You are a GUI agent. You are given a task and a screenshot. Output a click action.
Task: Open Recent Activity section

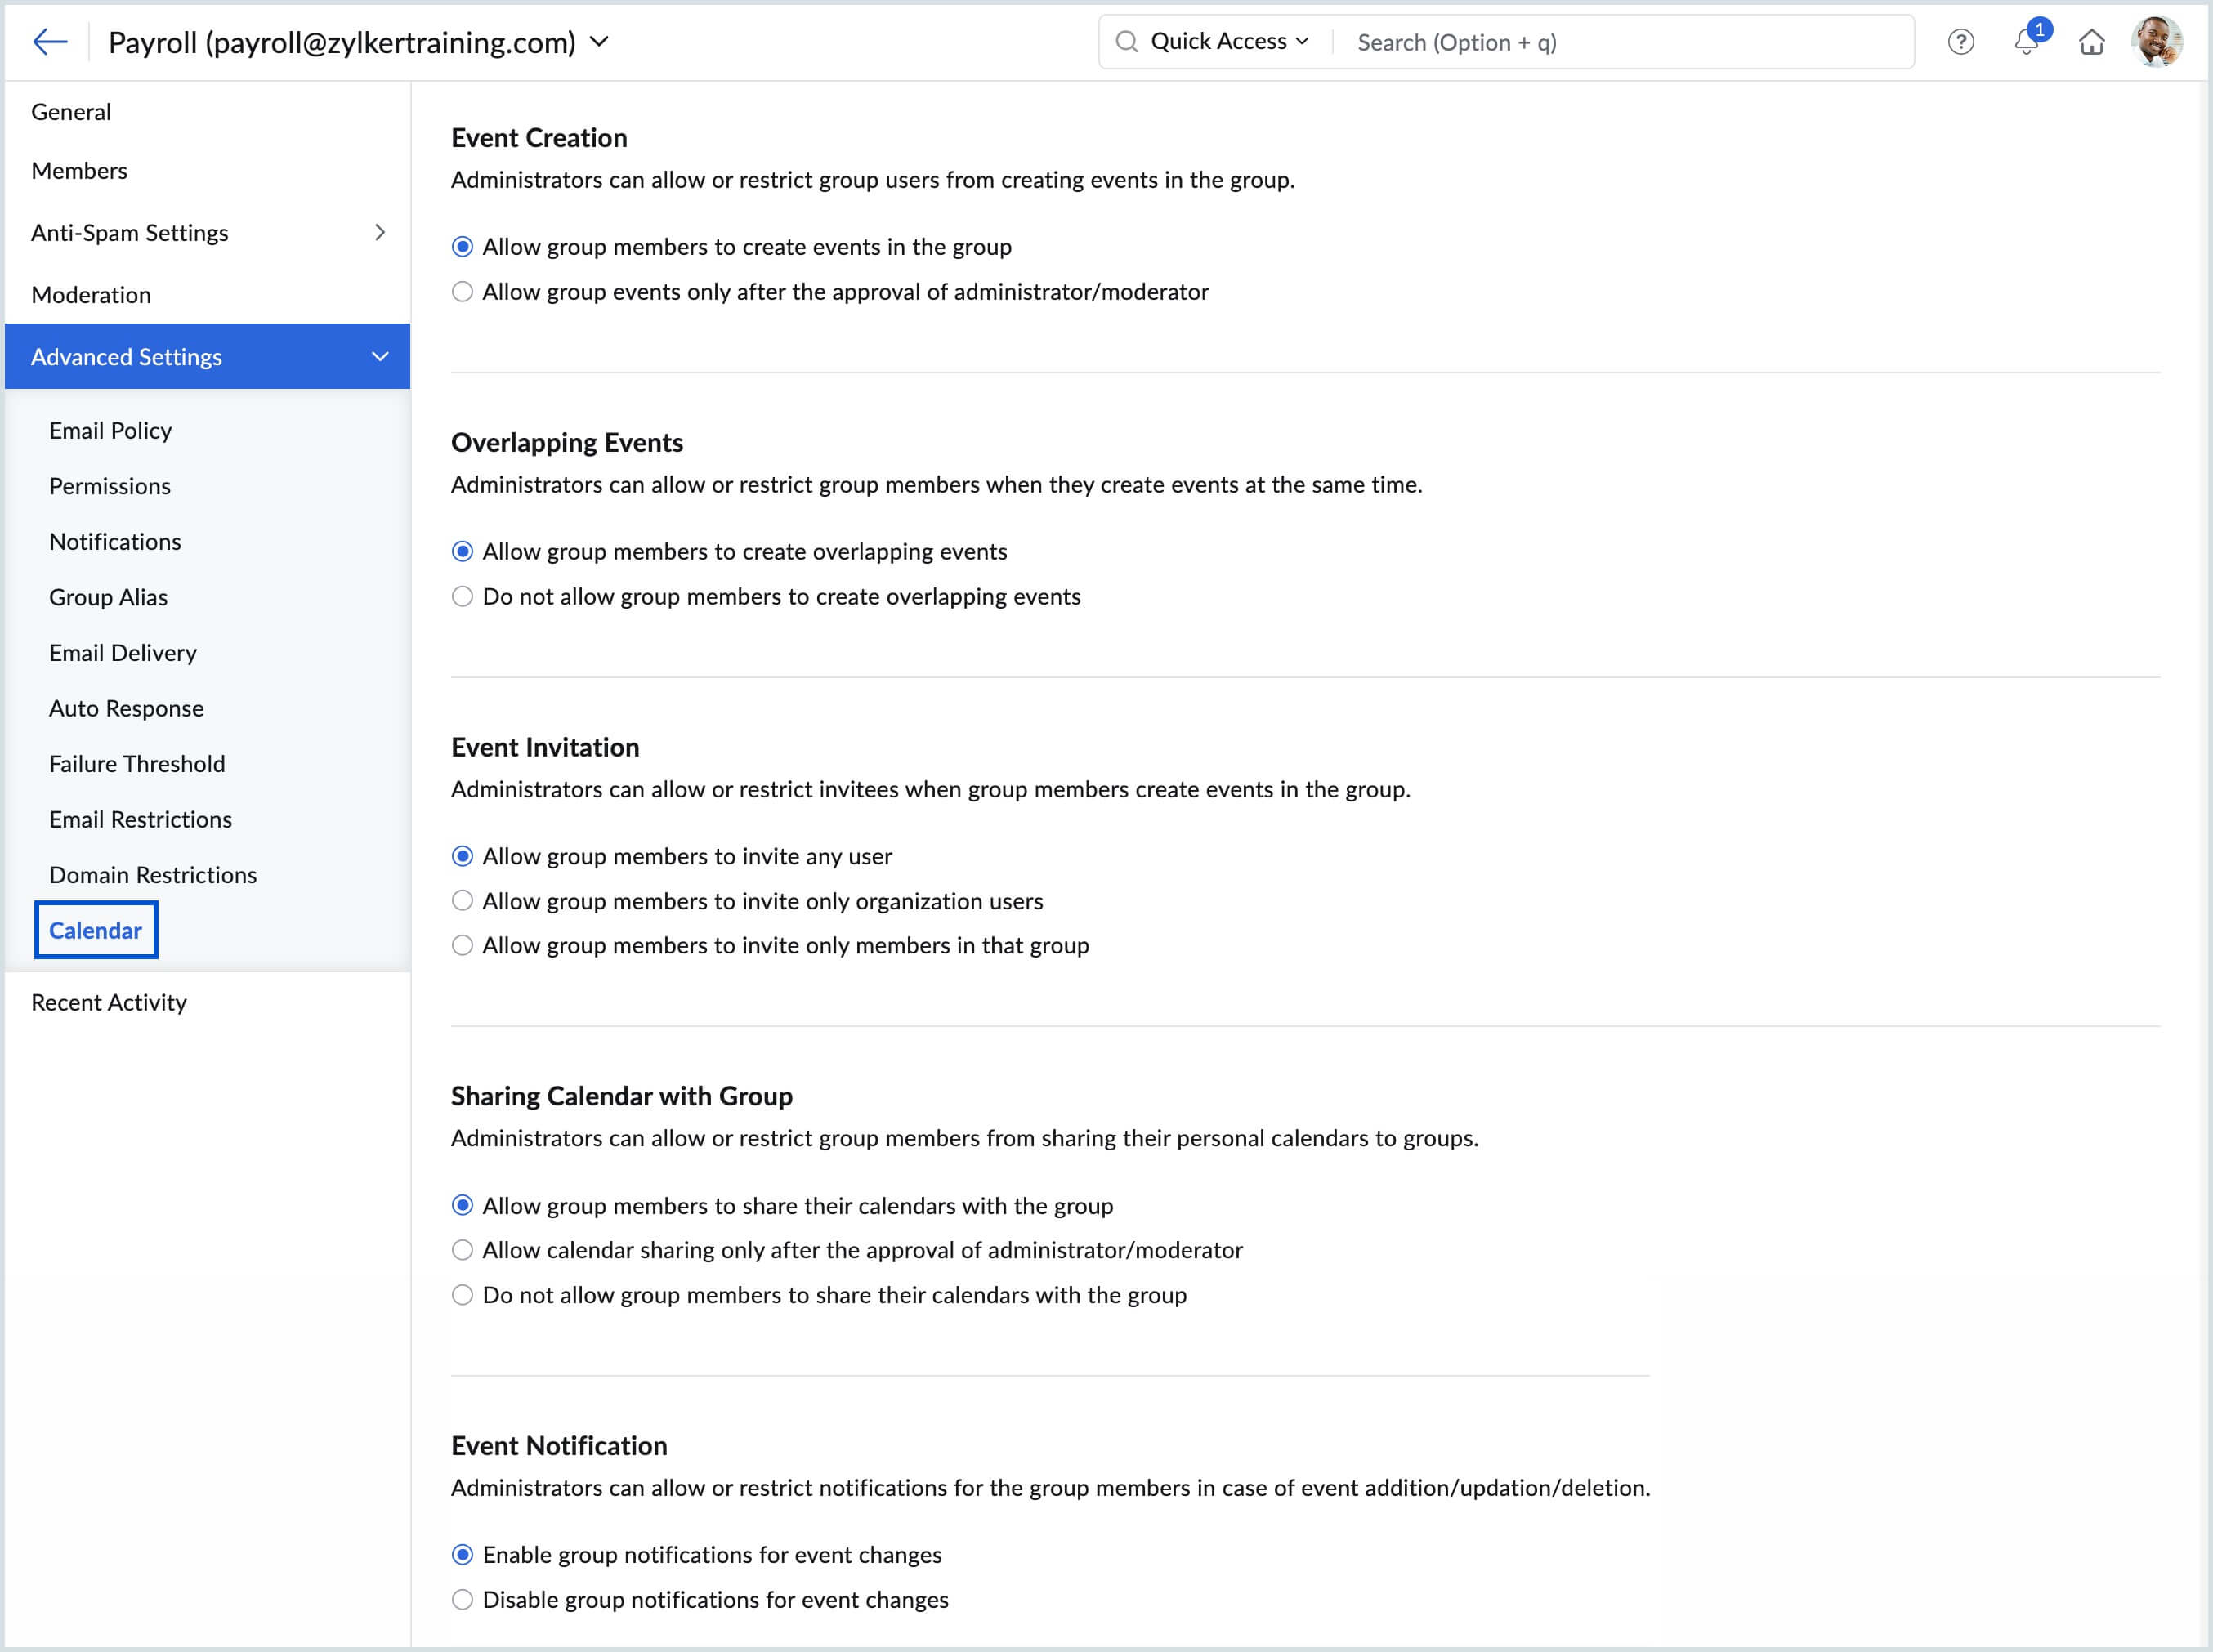[x=109, y=1003]
